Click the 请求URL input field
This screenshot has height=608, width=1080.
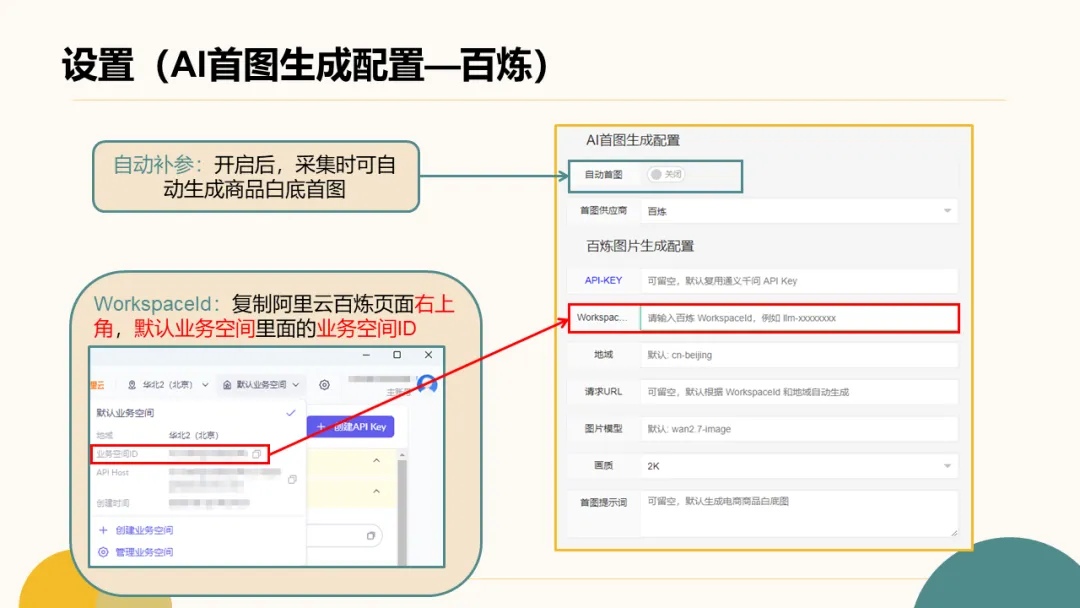coord(799,392)
